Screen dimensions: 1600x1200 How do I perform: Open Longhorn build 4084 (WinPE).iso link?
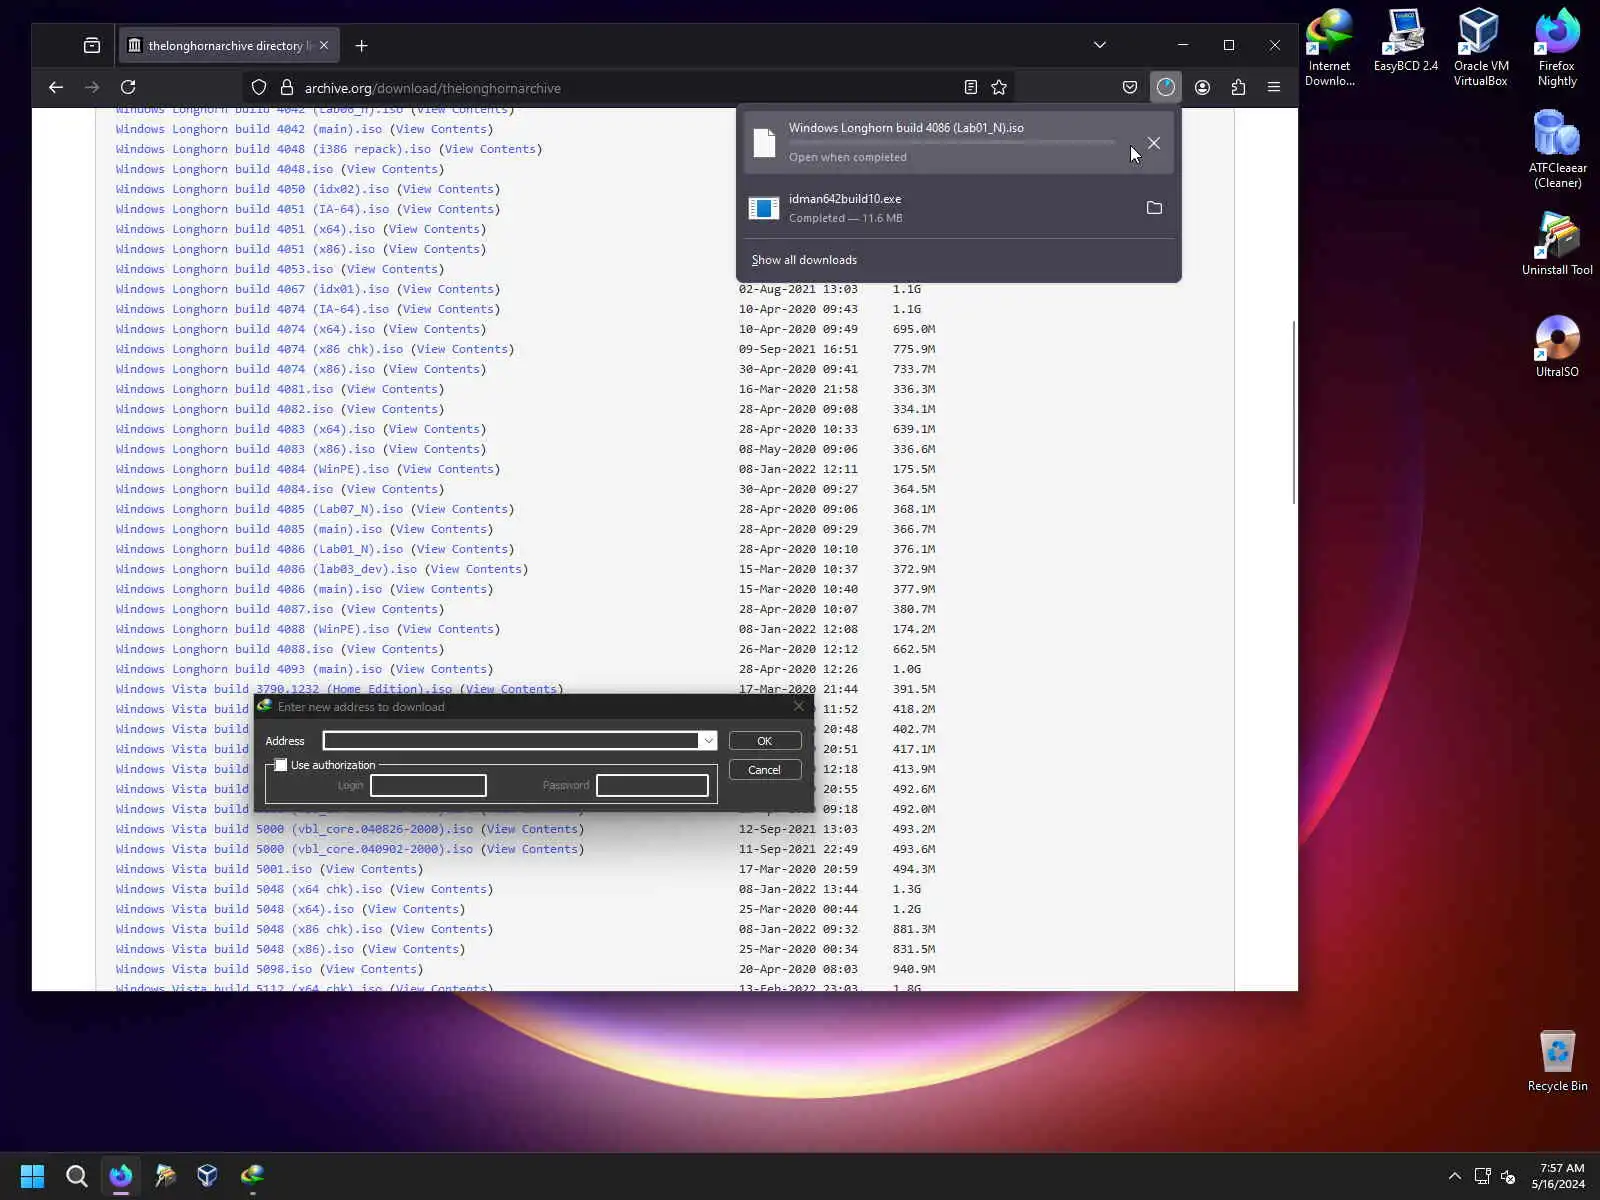coord(252,469)
